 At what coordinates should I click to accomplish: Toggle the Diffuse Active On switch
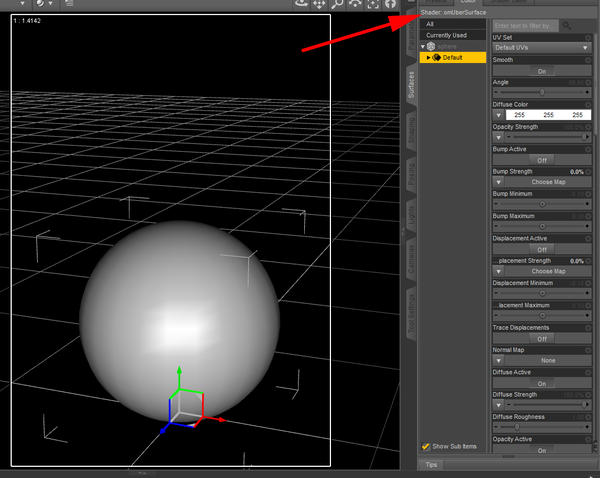click(542, 383)
